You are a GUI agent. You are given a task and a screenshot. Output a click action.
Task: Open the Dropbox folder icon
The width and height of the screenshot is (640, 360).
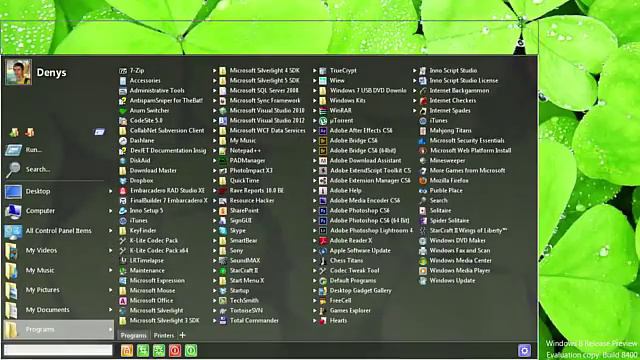pyautogui.click(x=123, y=180)
